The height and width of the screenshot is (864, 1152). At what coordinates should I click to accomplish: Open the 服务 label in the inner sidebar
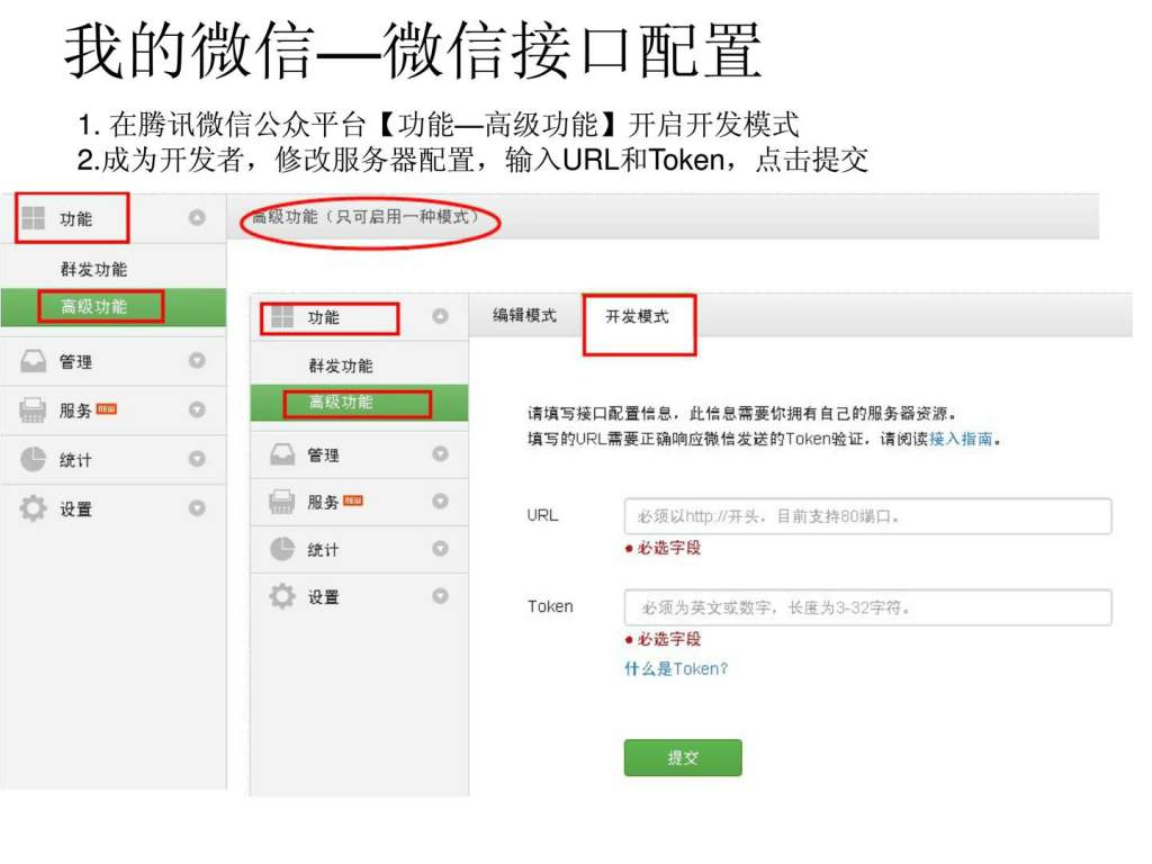pos(323,503)
